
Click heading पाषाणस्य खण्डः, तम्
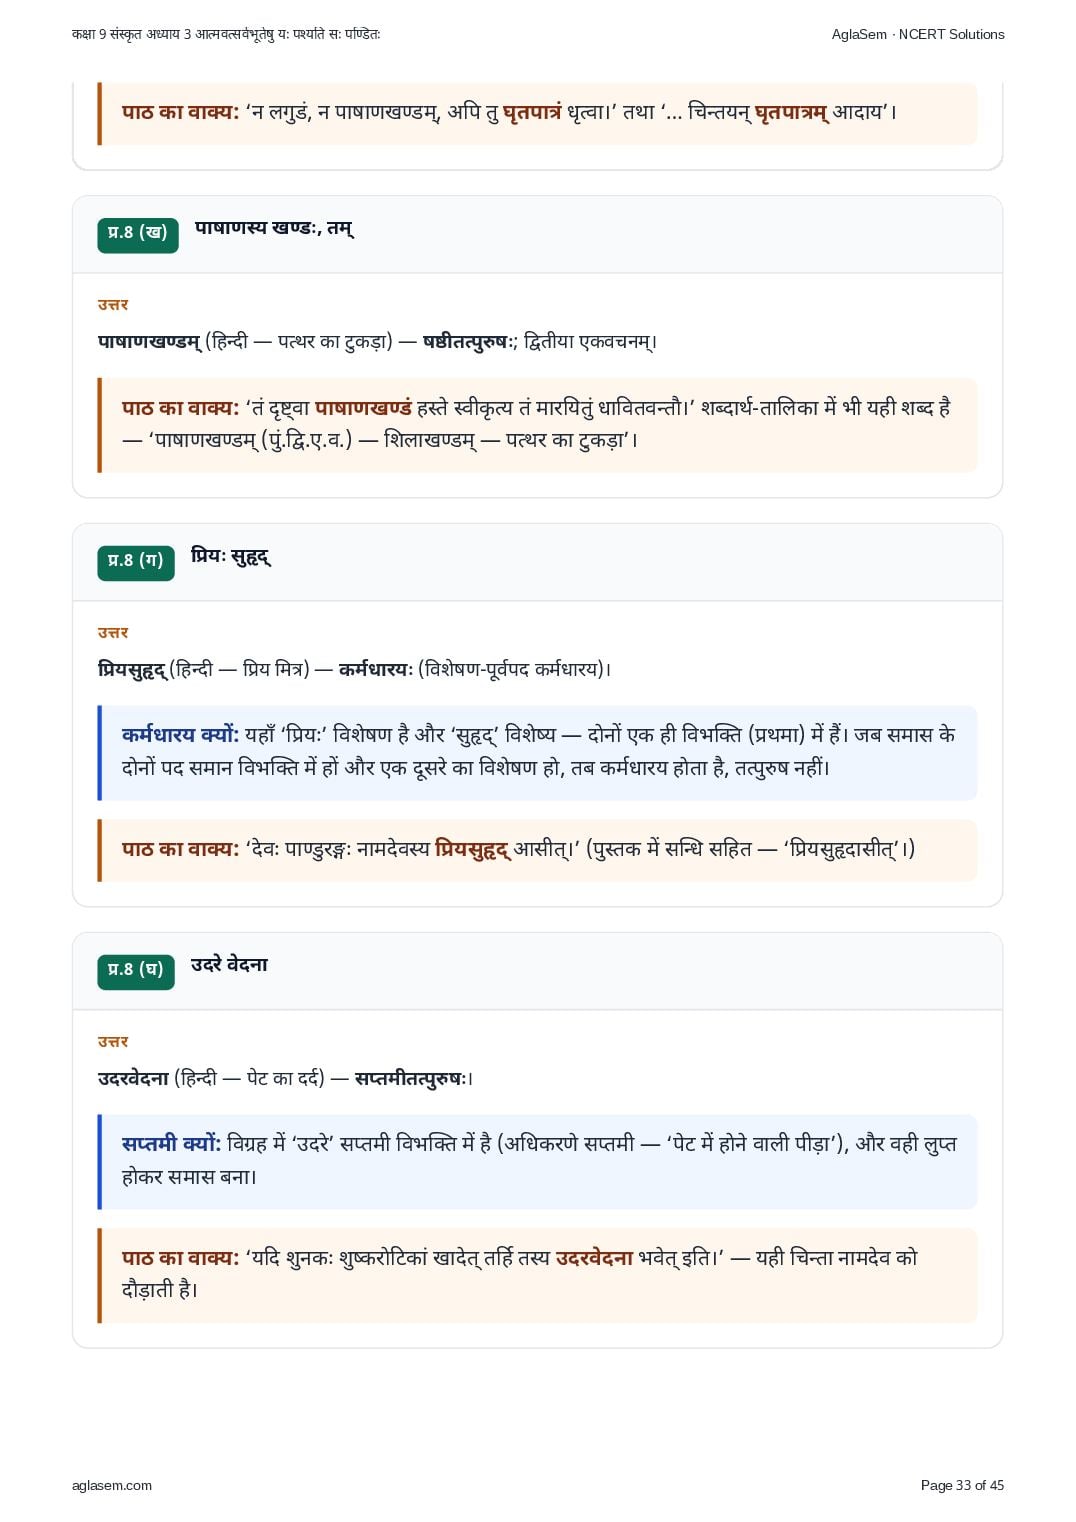pos(274,228)
